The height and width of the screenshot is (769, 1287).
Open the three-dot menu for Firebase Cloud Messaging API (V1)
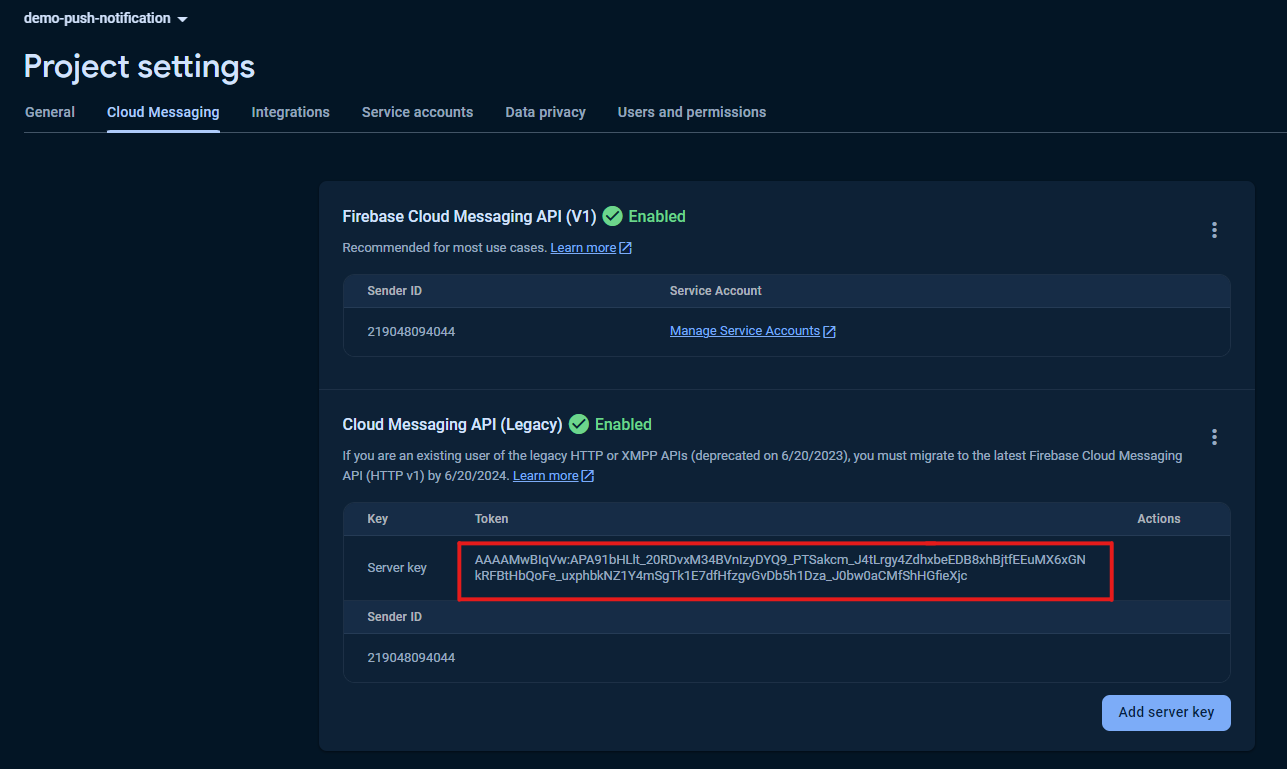click(x=1214, y=230)
